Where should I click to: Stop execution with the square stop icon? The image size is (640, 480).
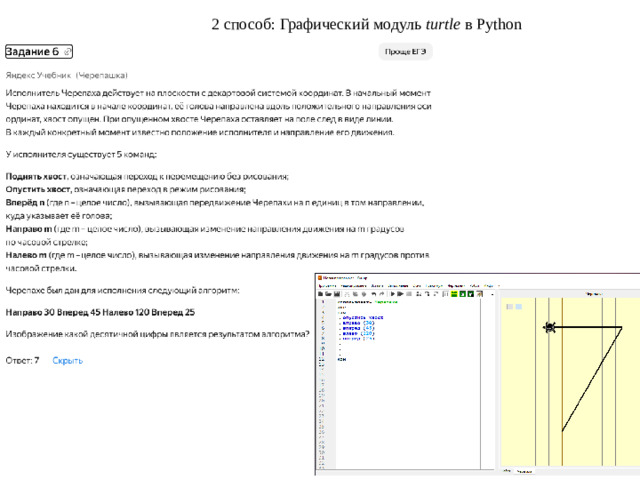(x=409, y=294)
